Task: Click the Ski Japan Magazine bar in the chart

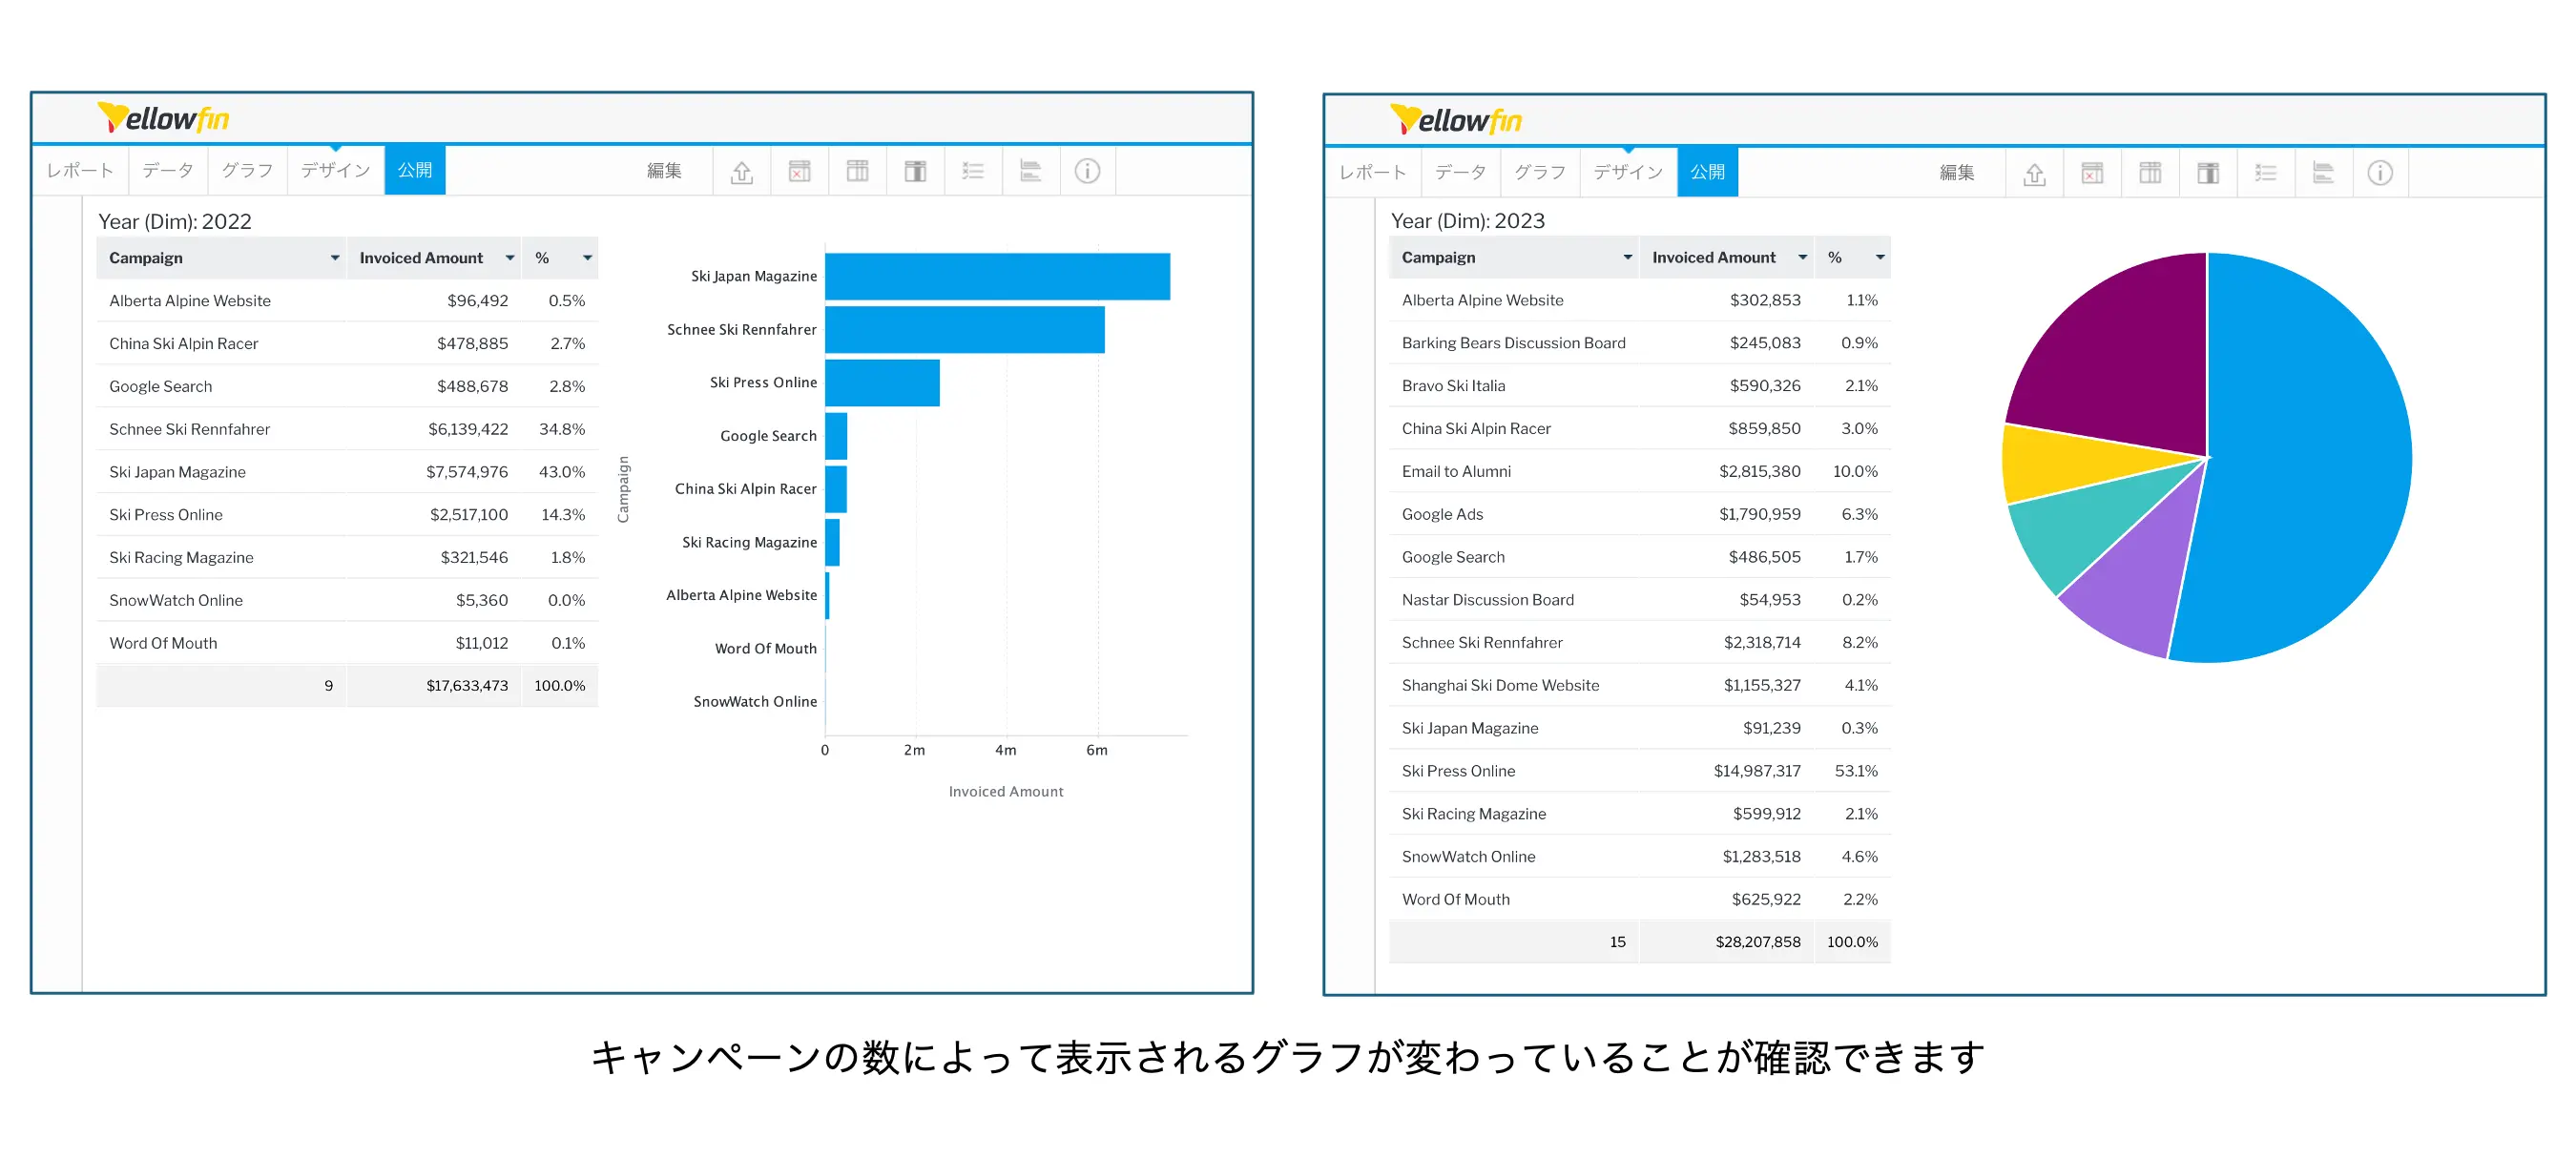Action: click(996, 276)
